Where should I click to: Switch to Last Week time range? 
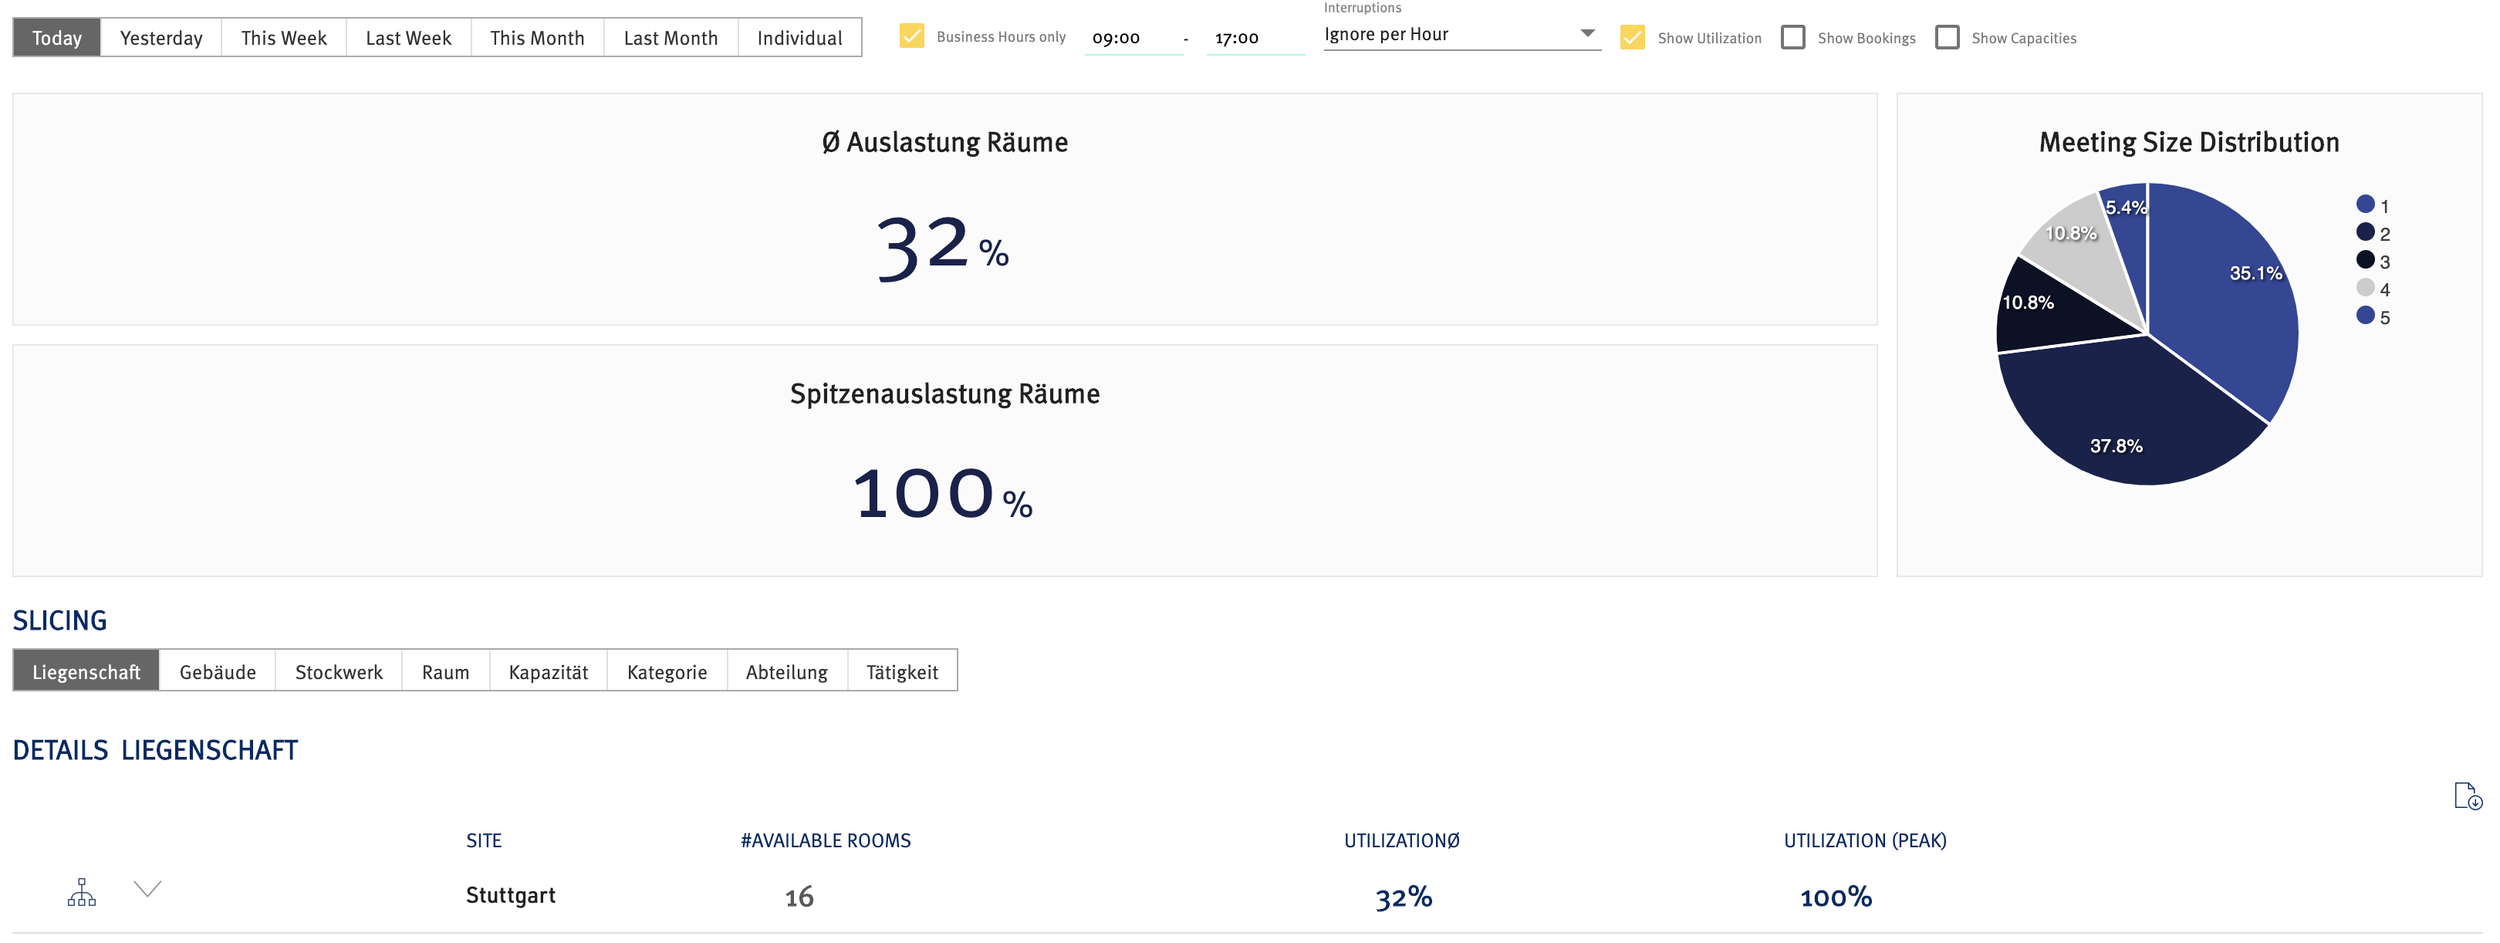click(x=408, y=38)
